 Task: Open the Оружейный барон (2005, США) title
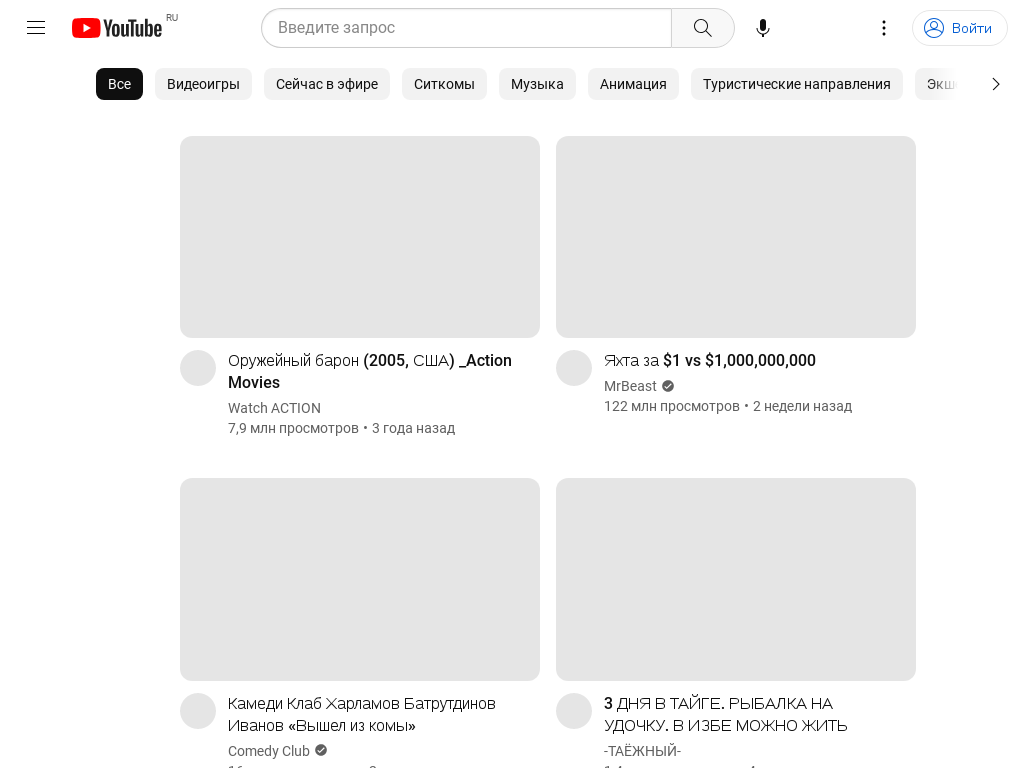point(370,371)
